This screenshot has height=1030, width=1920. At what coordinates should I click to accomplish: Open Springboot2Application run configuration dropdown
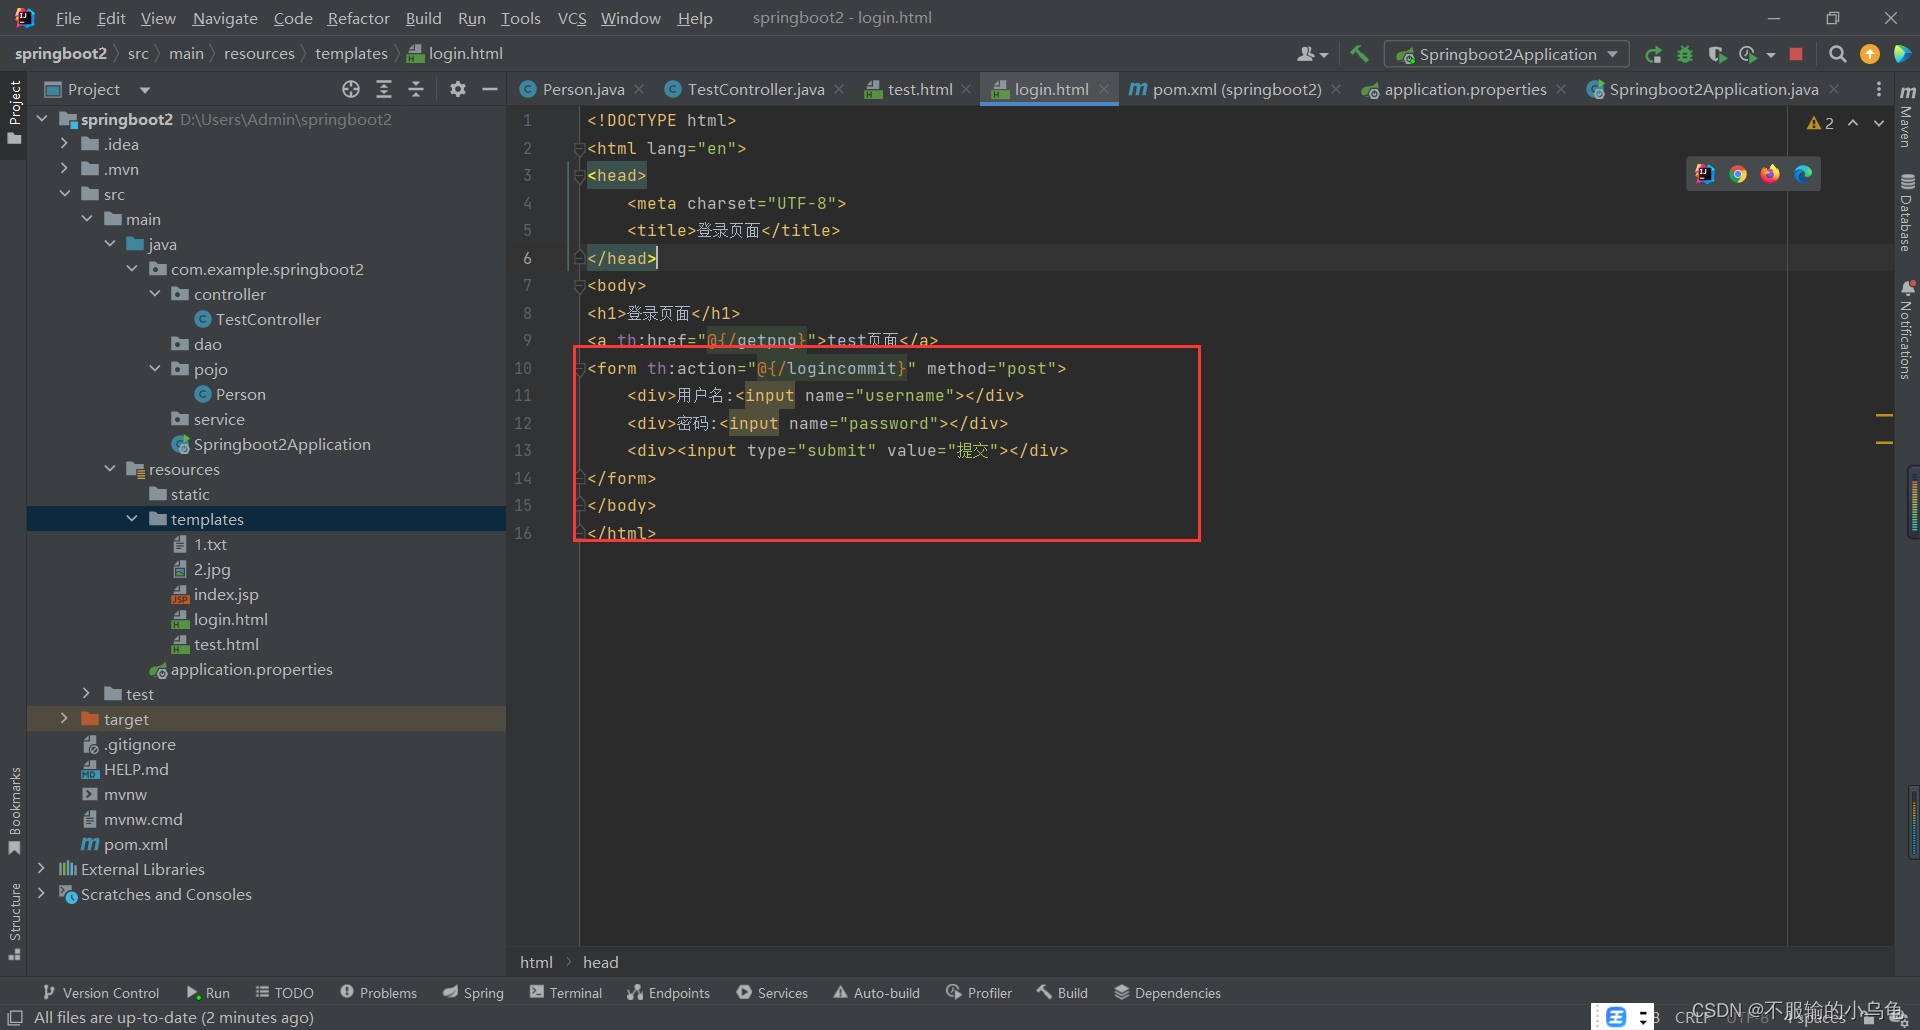[1506, 54]
